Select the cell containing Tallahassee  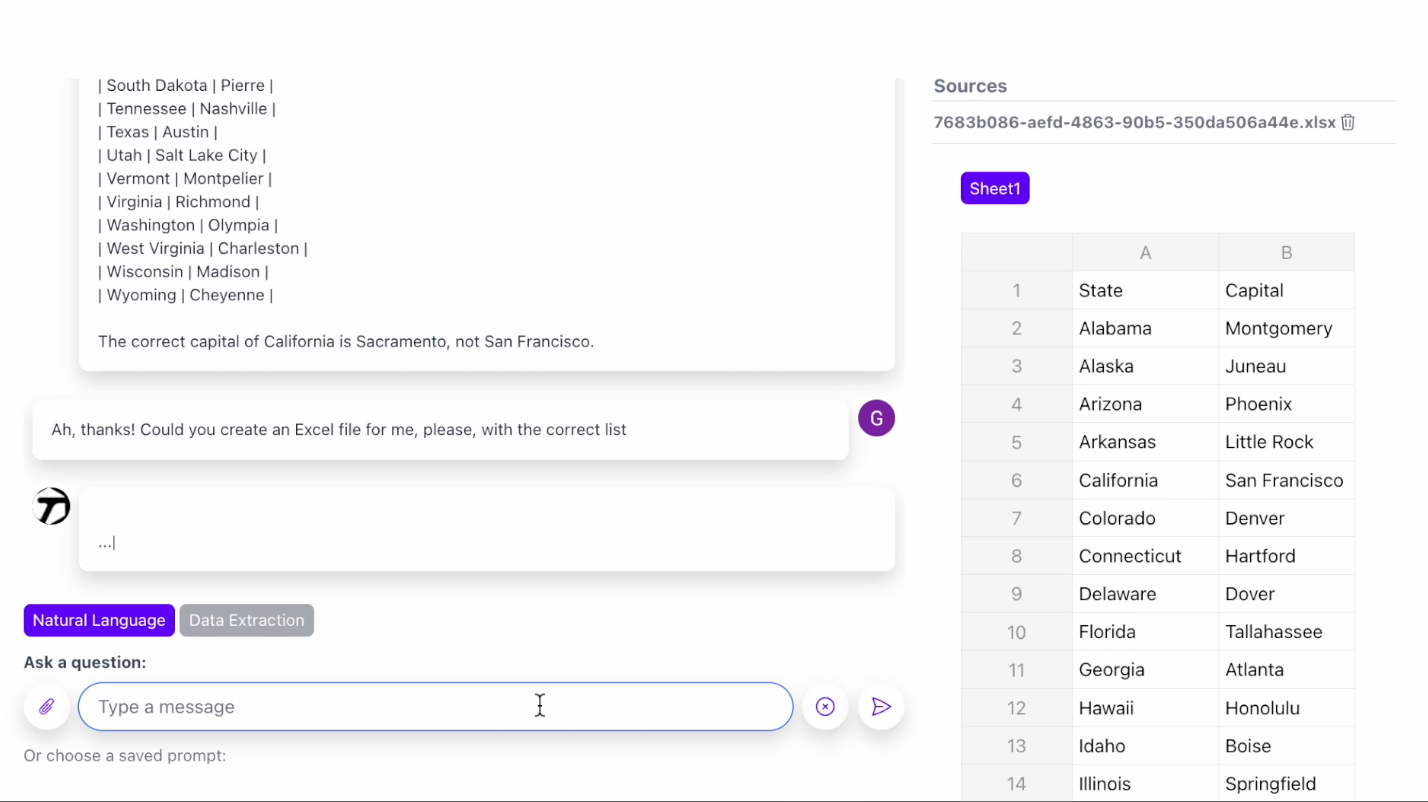point(1273,631)
